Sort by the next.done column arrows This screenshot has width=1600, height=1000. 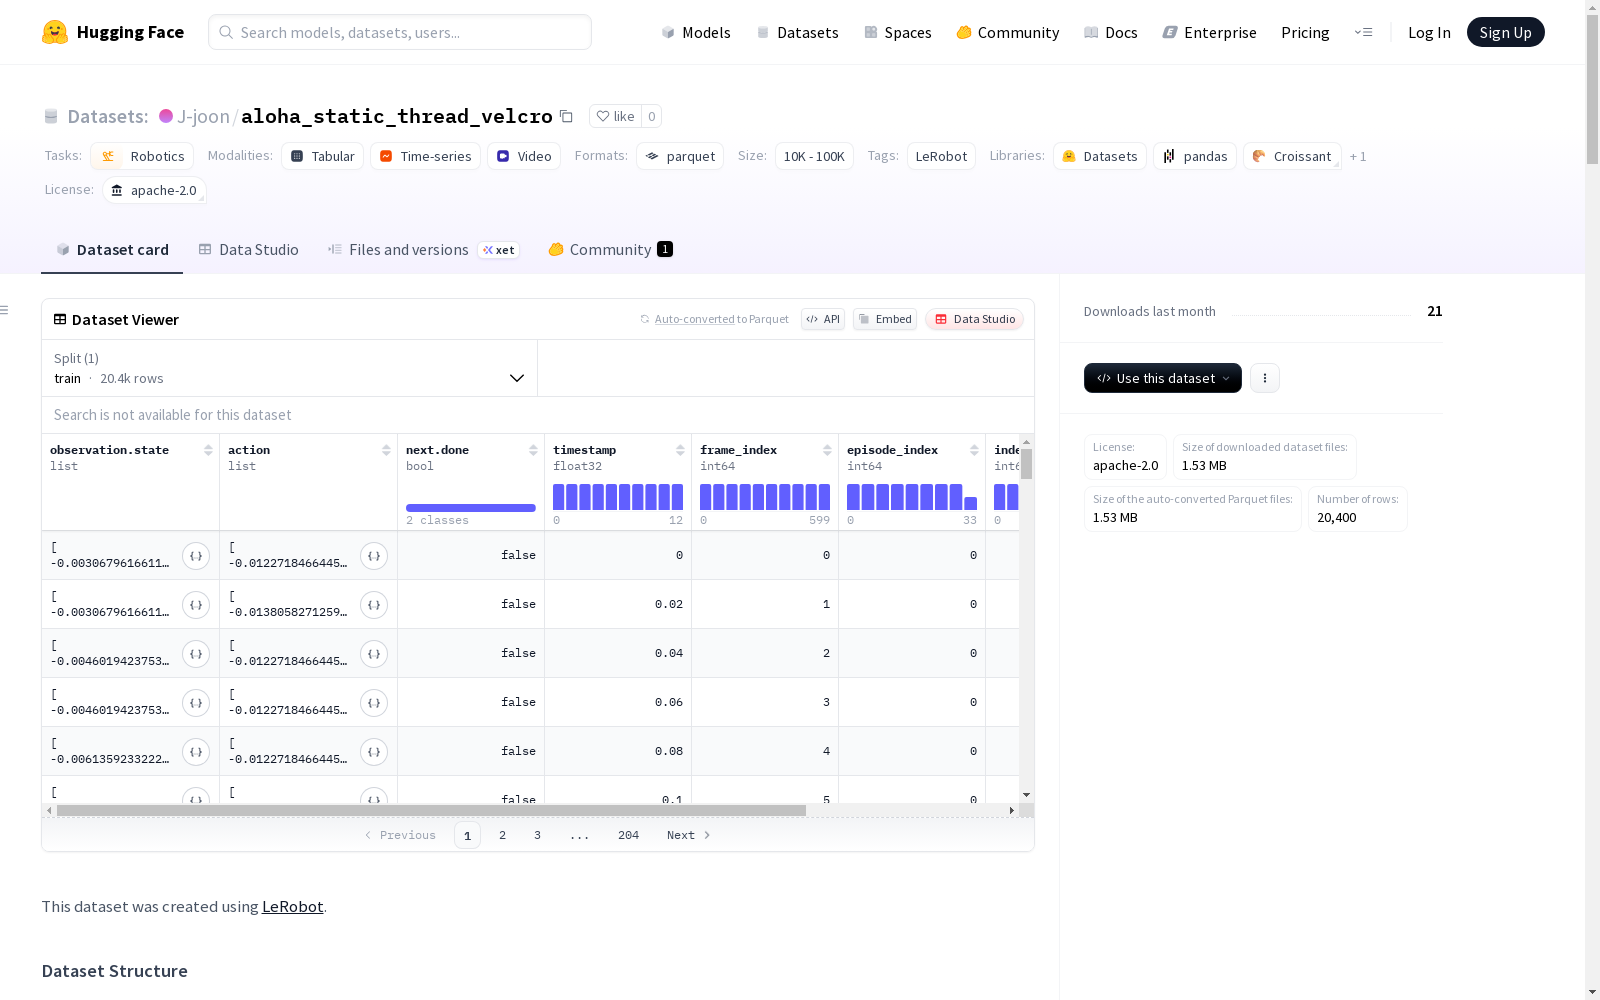(x=533, y=450)
